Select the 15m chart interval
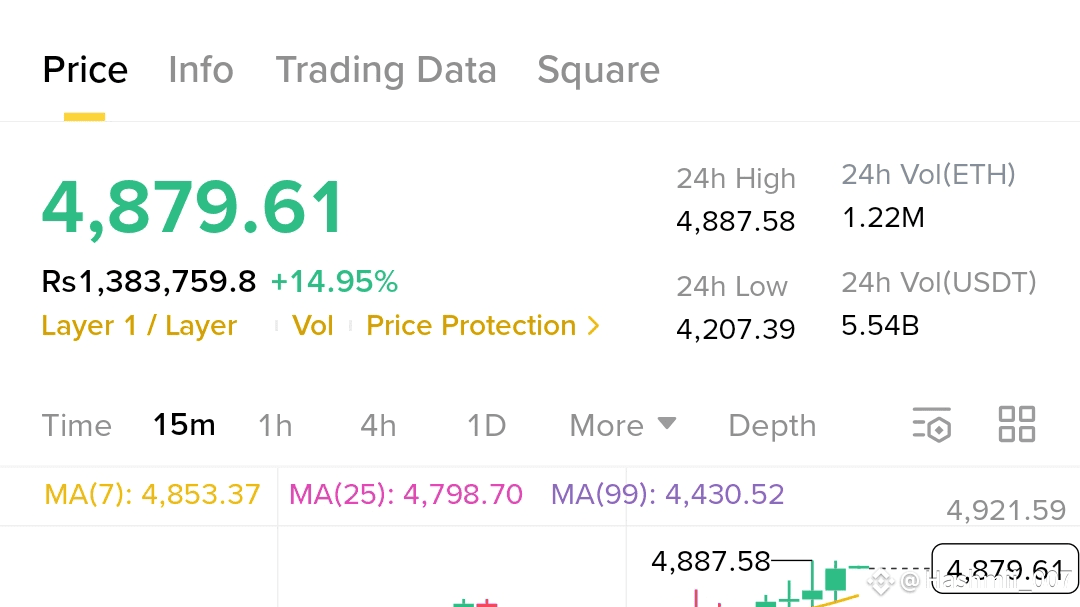The image size is (1080, 607). (184, 425)
